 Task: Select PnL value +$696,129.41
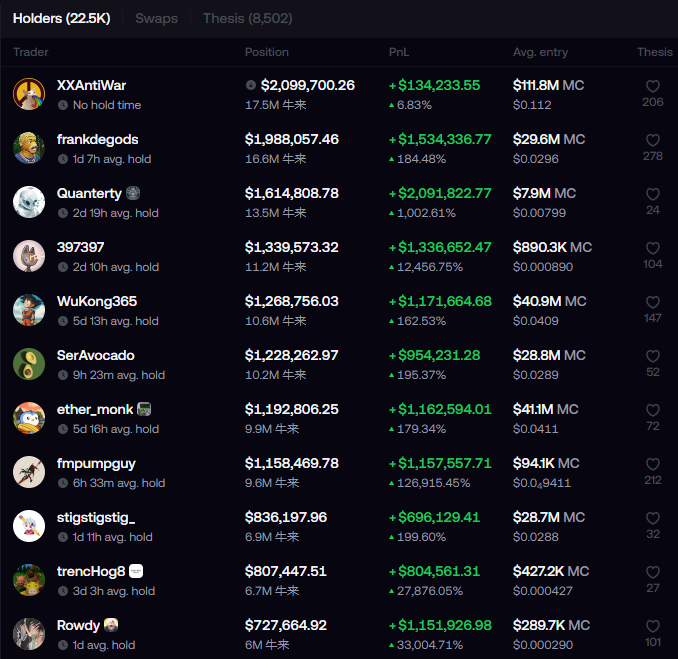[434, 518]
